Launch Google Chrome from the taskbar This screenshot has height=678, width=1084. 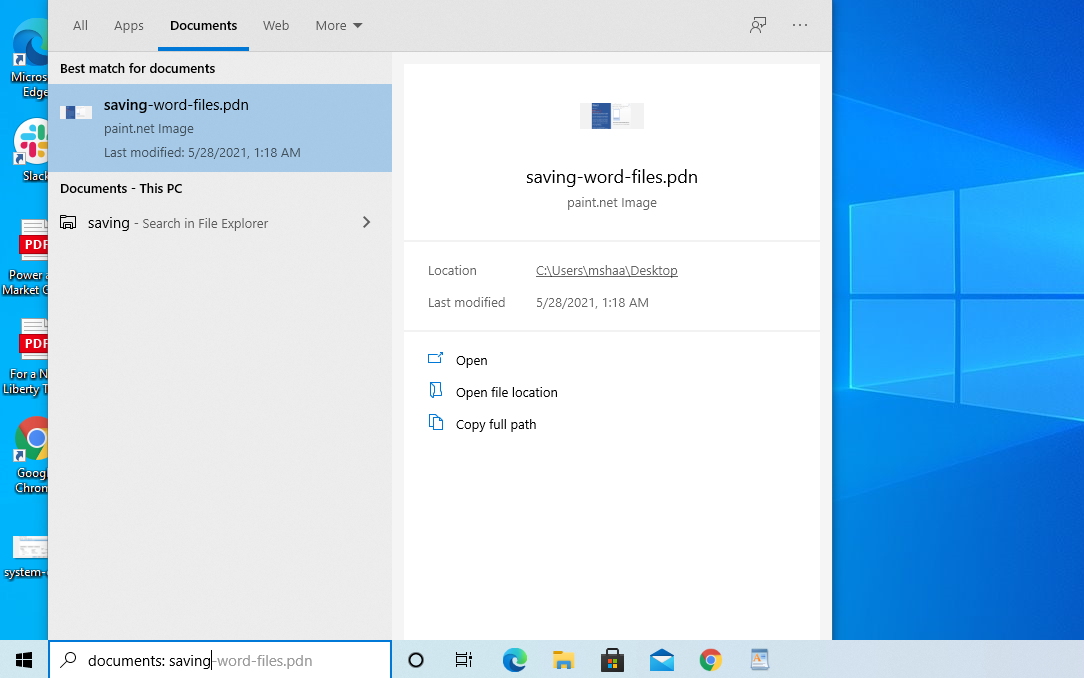[710, 660]
